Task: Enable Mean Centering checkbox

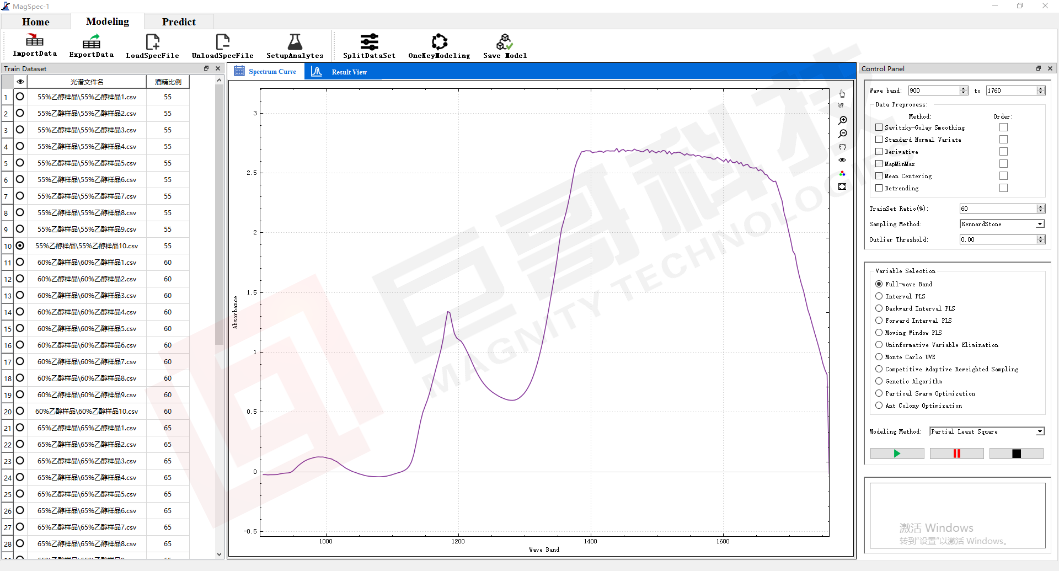Action: pos(879,176)
